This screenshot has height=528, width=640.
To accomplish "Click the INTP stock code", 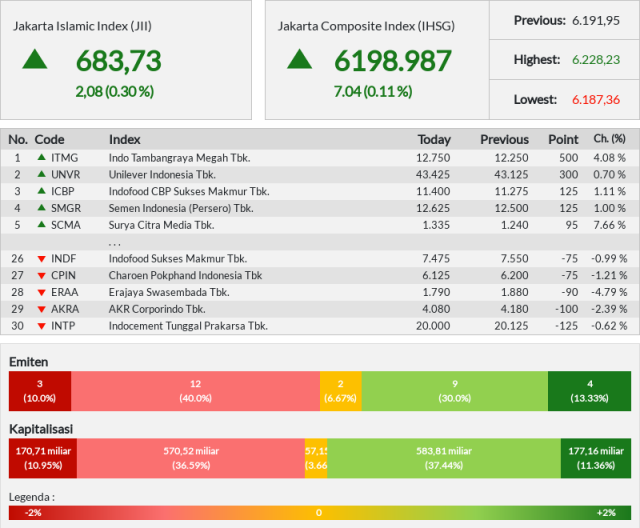I will pyautogui.click(x=63, y=326).
